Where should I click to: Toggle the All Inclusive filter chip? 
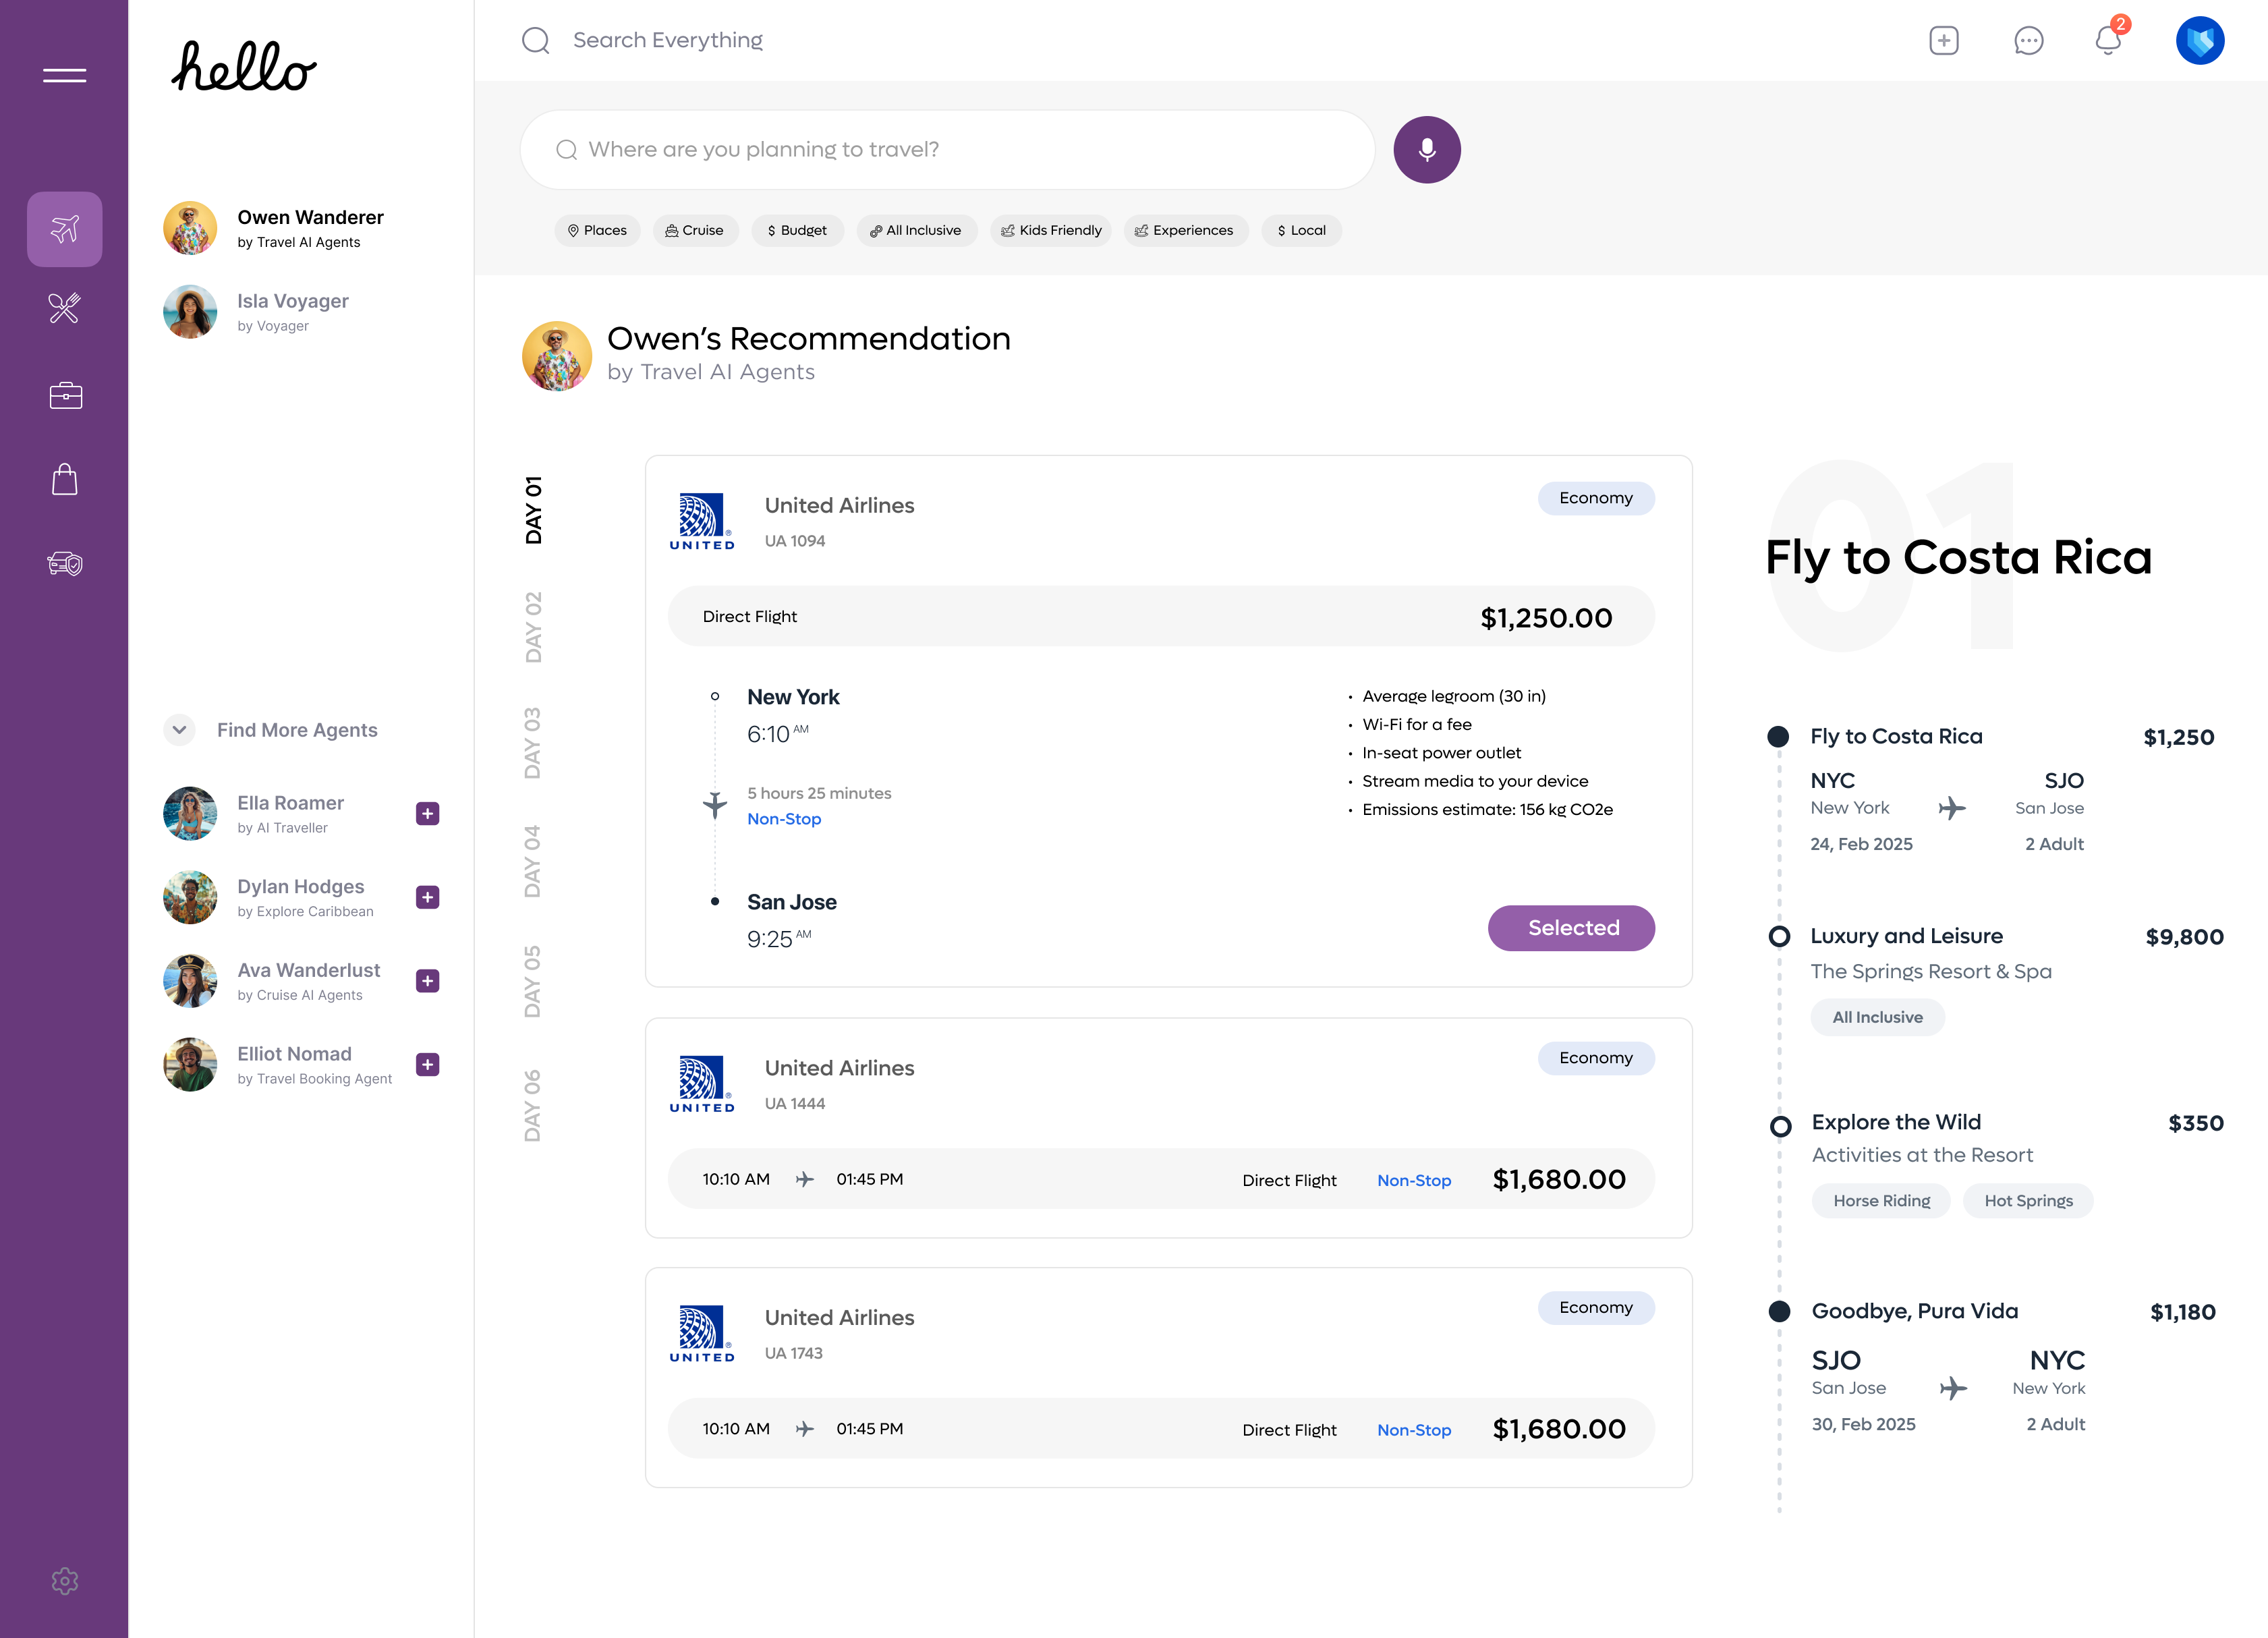(915, 230)
